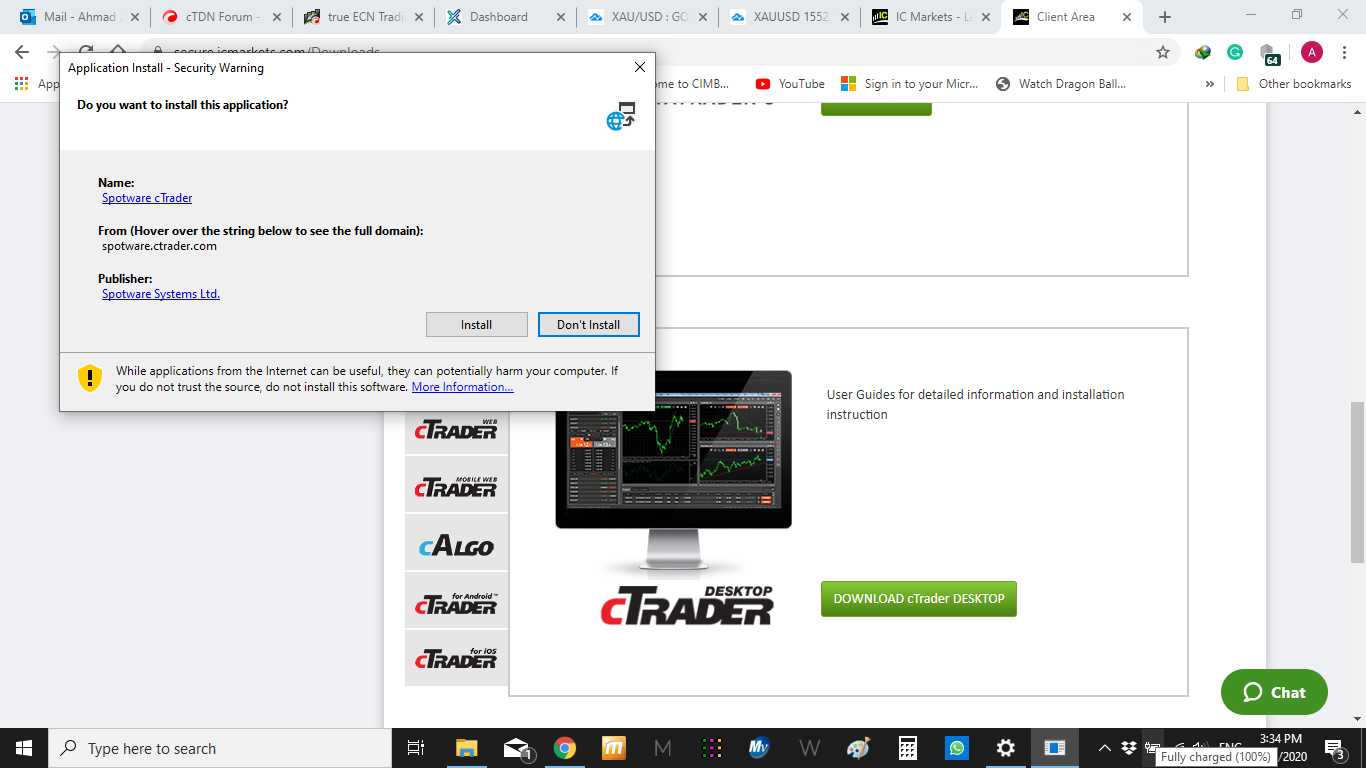Open Google Chrome from the taskbar
The width and height of the screenshot is (1366, 768).
coord(565,748)
